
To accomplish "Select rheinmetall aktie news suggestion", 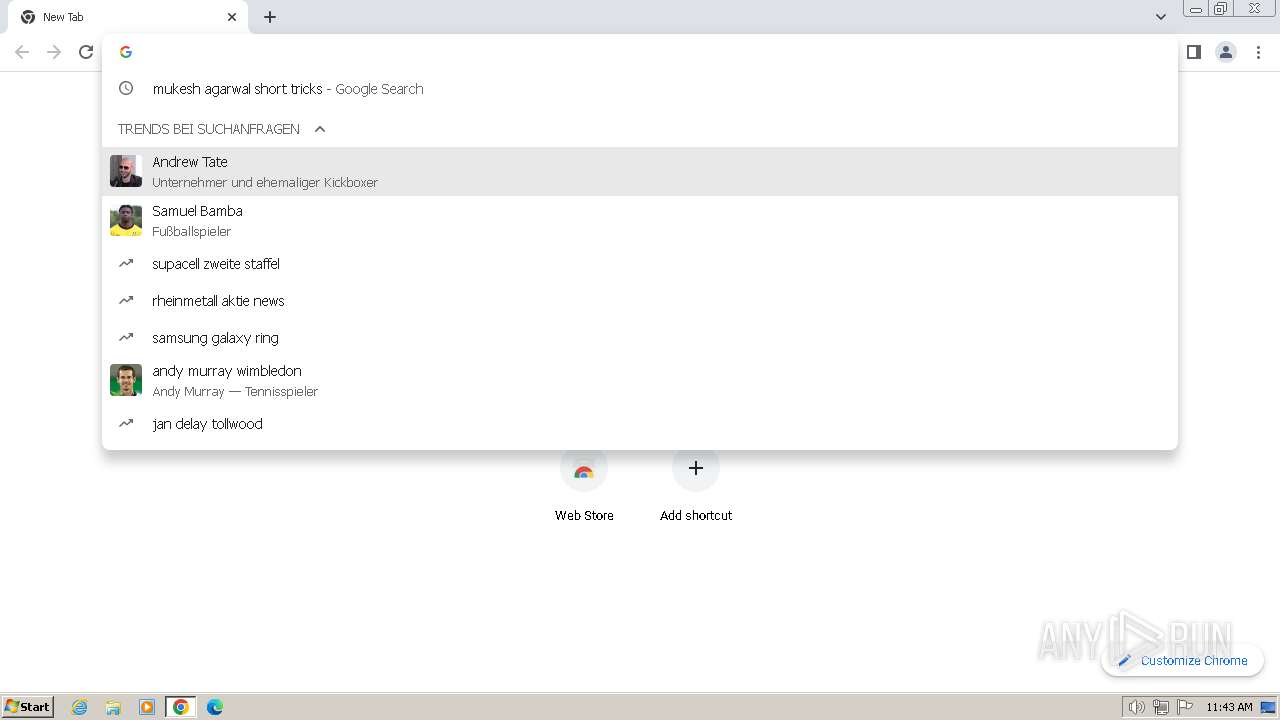I will click(x=640, y=301).
